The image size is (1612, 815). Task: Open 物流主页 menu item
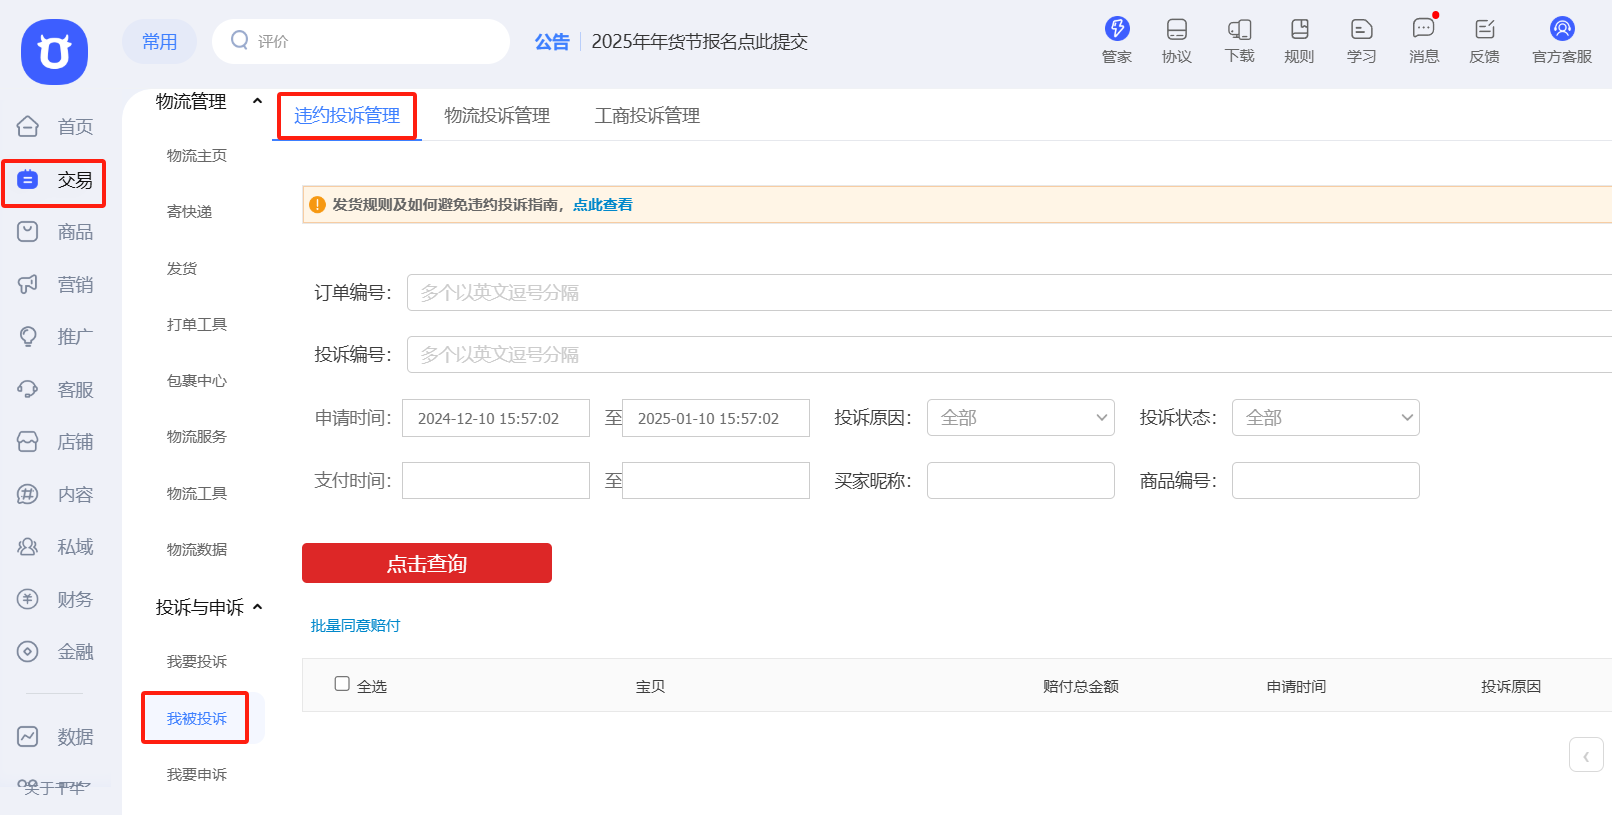click(197, 156)
